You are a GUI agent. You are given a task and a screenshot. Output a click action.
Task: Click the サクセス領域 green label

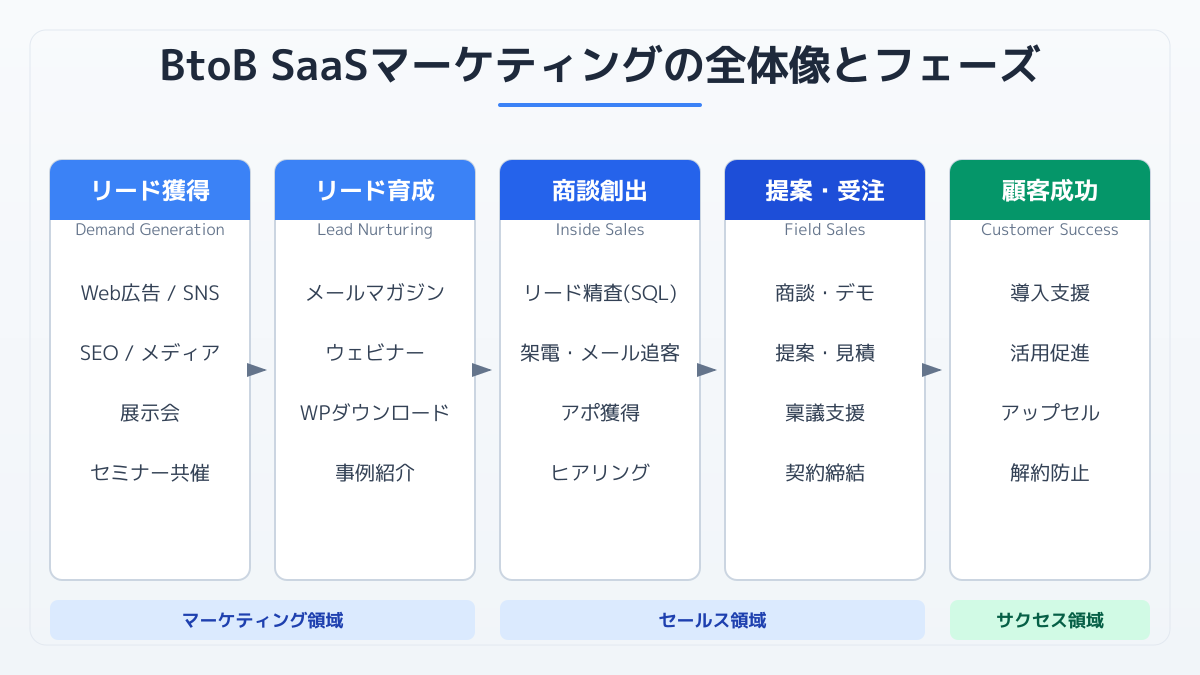(1050, 620)
